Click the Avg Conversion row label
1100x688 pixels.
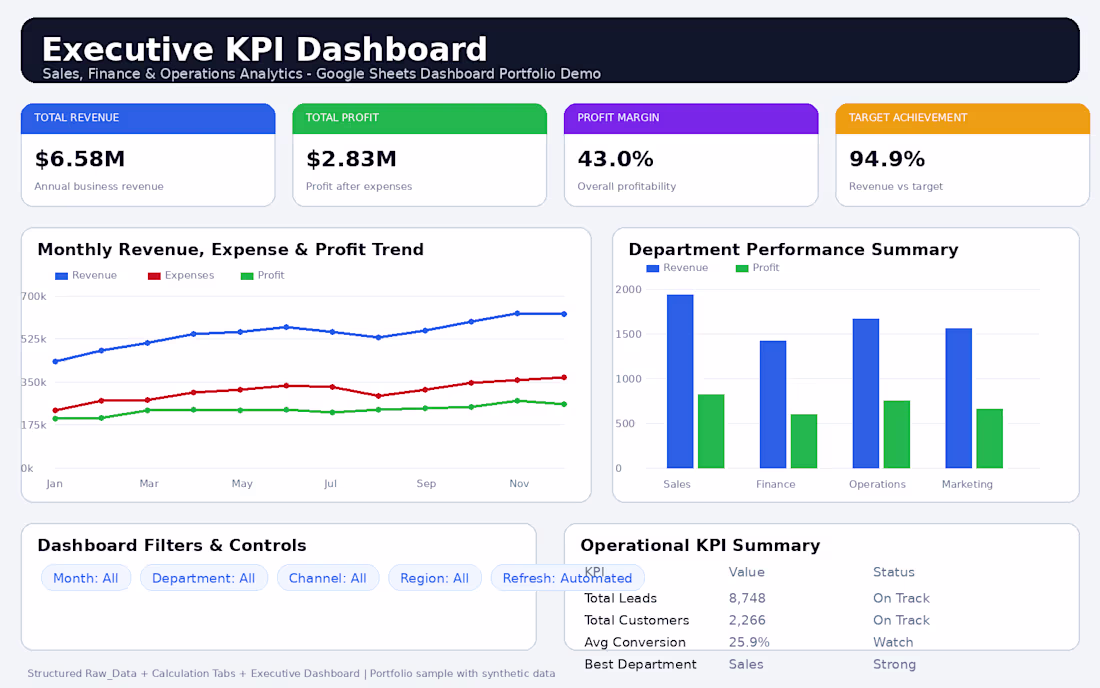pos(635,642)
